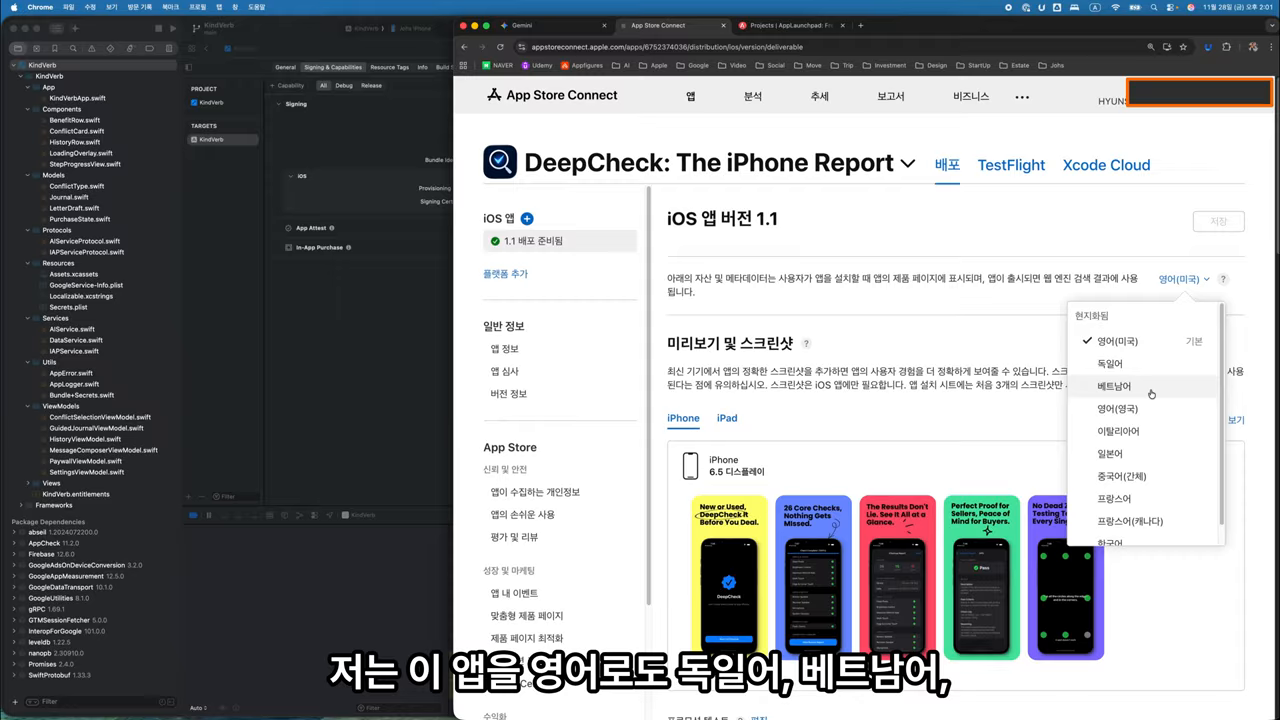Collapse the Signing section in Xcode
This screenshot has height=720, width=1280.
(x=280, y=104)
